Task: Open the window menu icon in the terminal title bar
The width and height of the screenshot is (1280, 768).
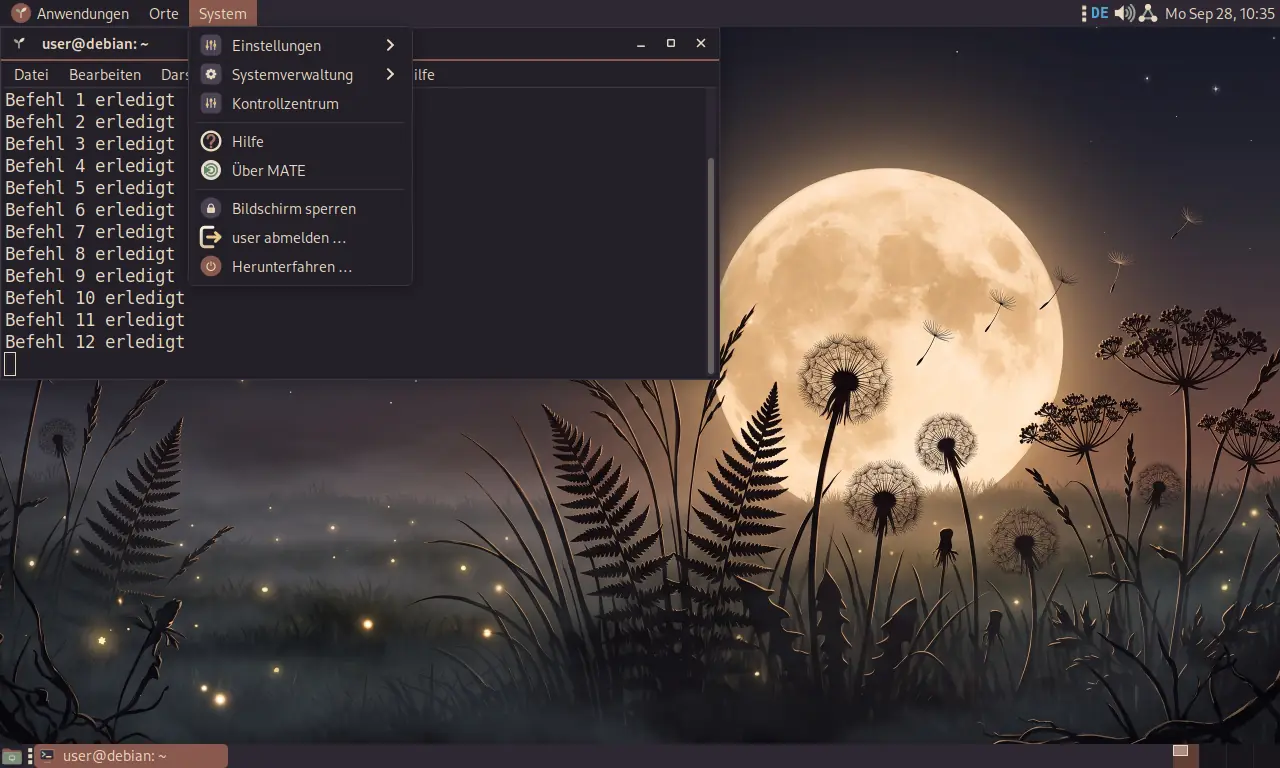Action: point(19,44)
